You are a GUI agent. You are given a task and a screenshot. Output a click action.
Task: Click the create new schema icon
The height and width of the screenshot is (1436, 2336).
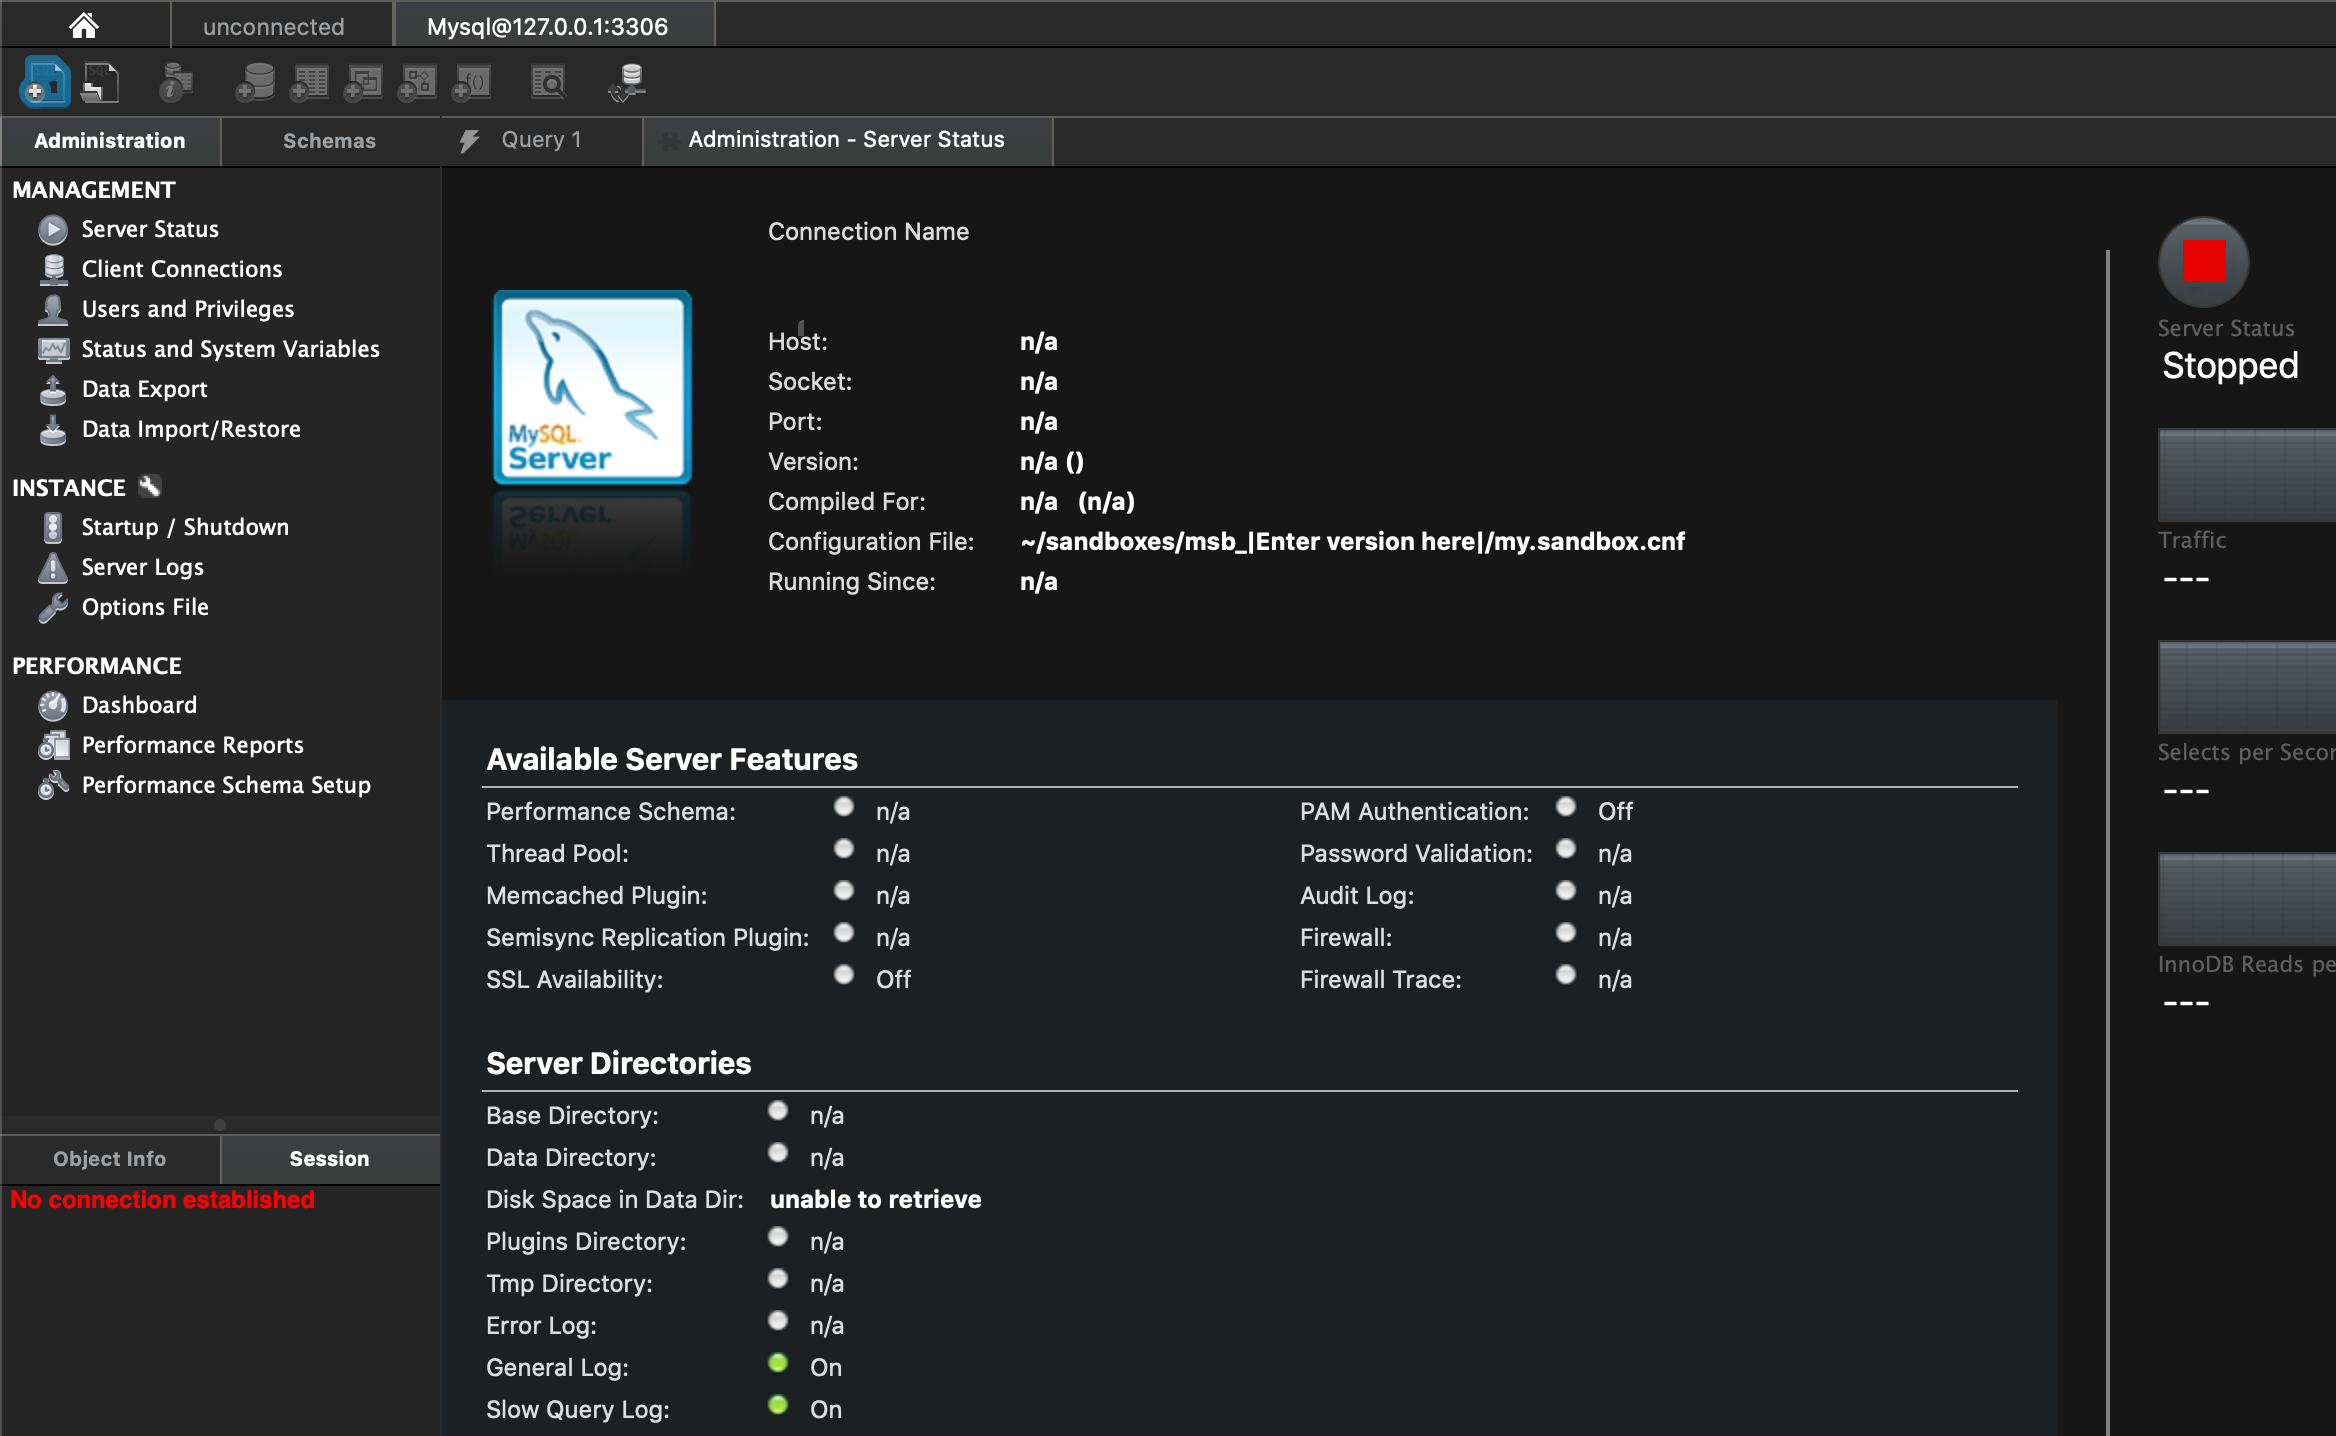tap(255, 82)
